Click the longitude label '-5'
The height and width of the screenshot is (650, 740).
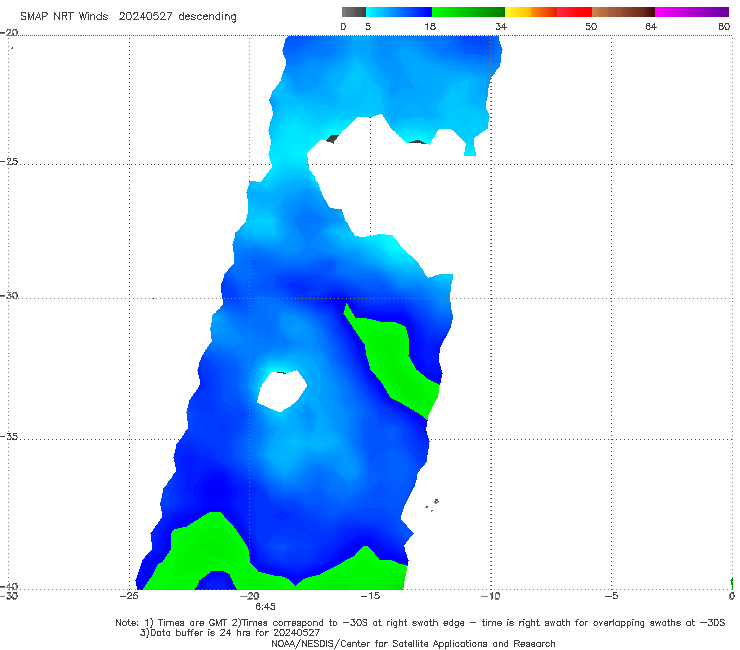[x=611, y=596]
